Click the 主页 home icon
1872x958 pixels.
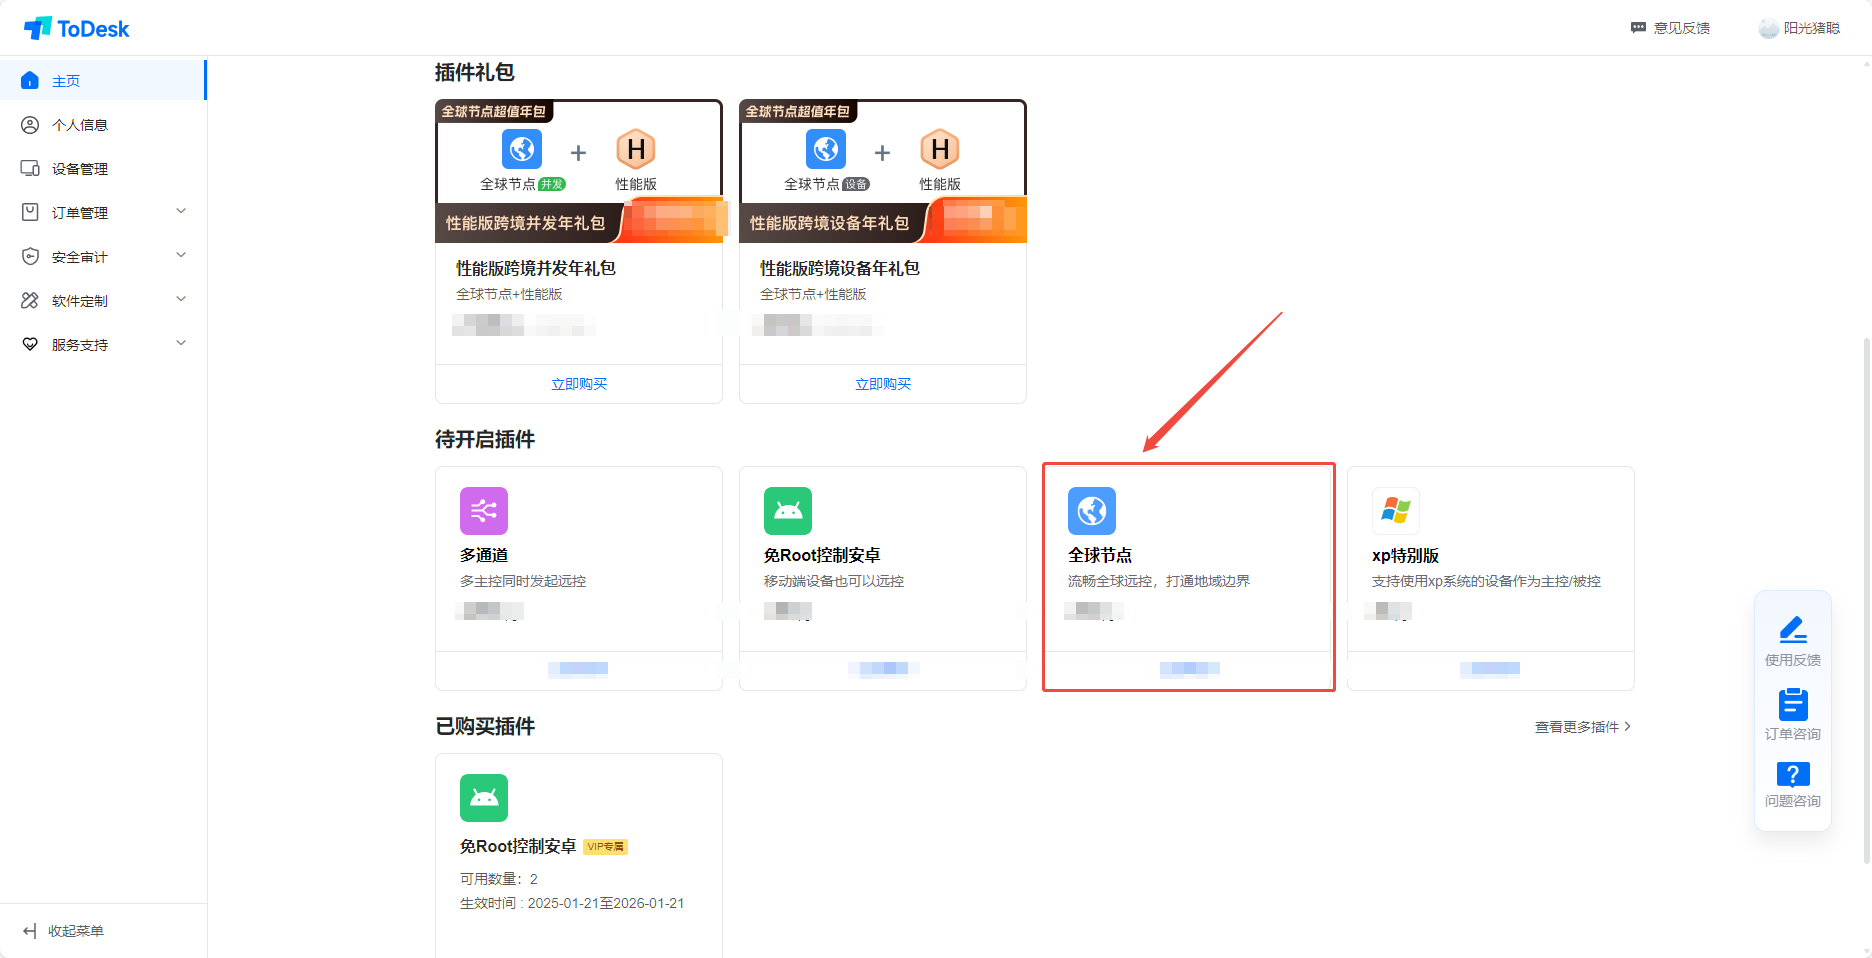(30, 80)
